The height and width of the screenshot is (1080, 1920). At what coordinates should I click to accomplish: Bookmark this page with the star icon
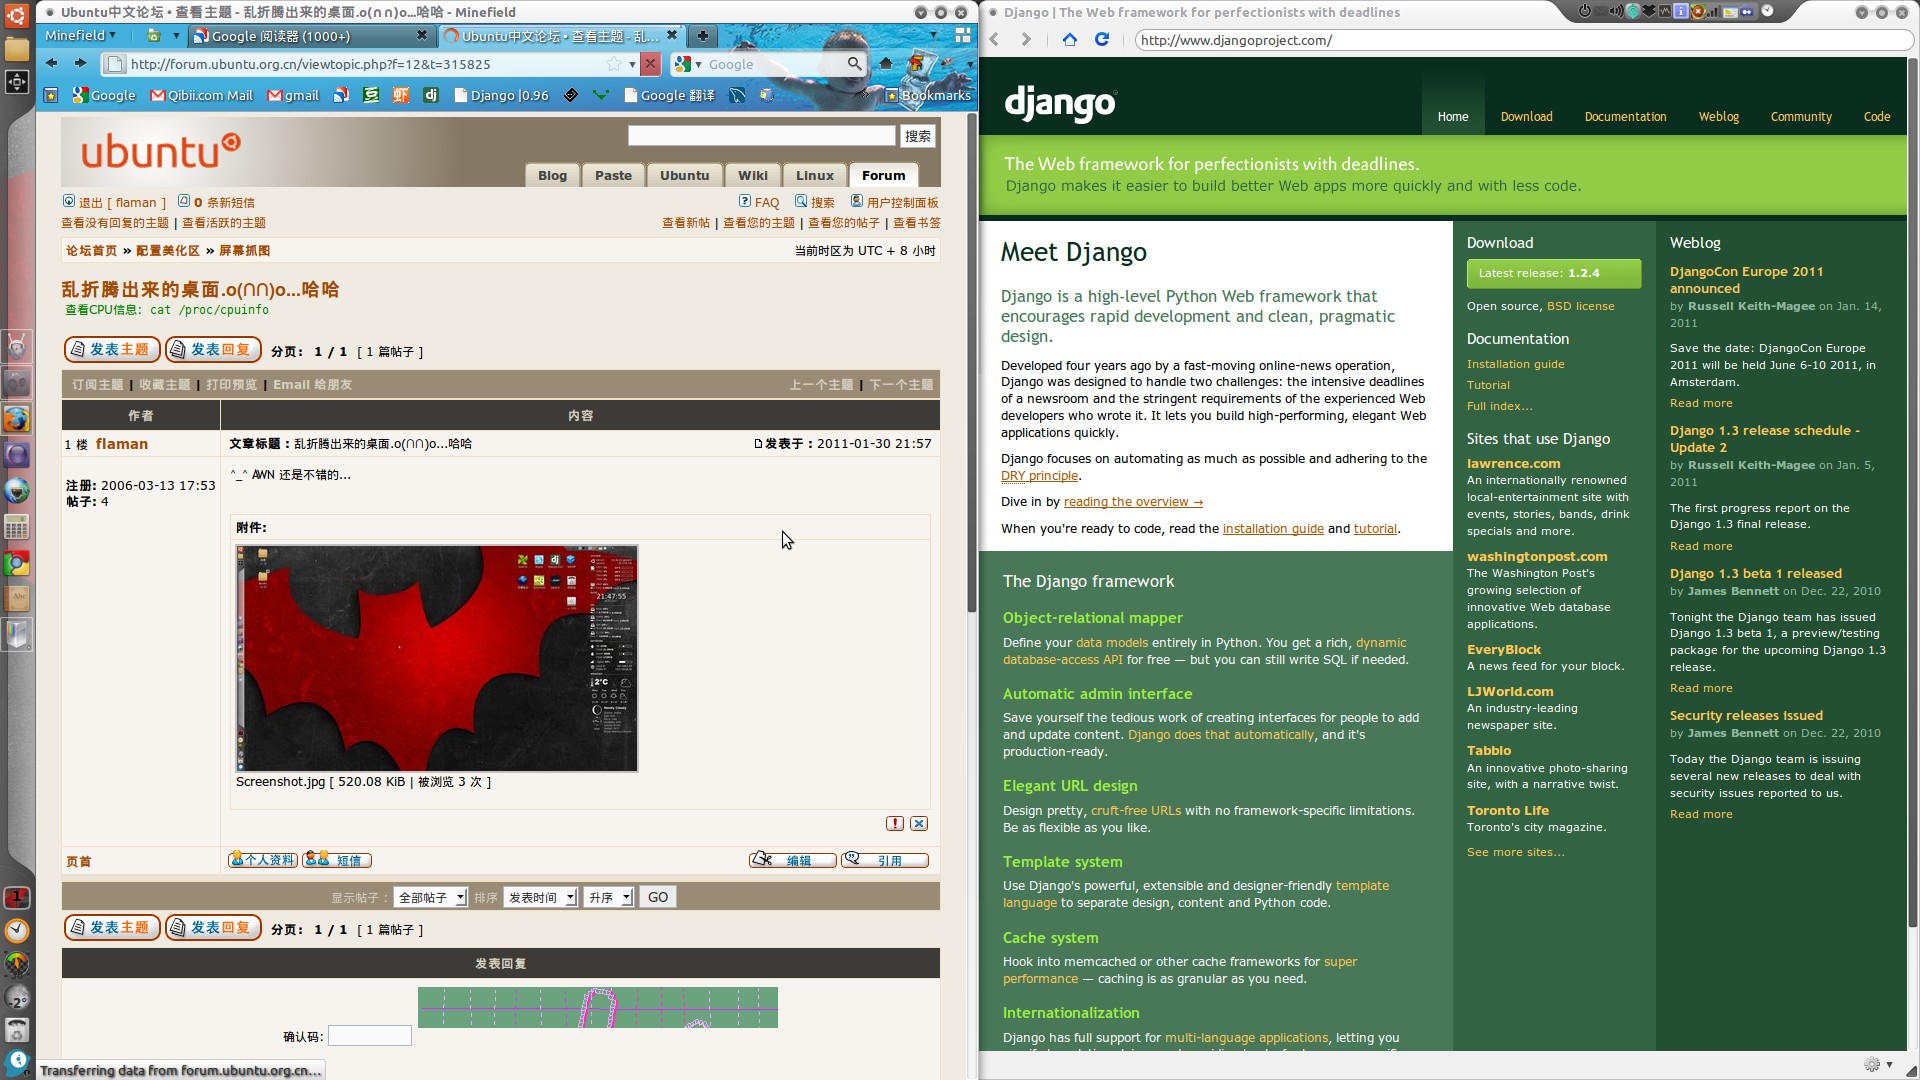coord(613,64)
